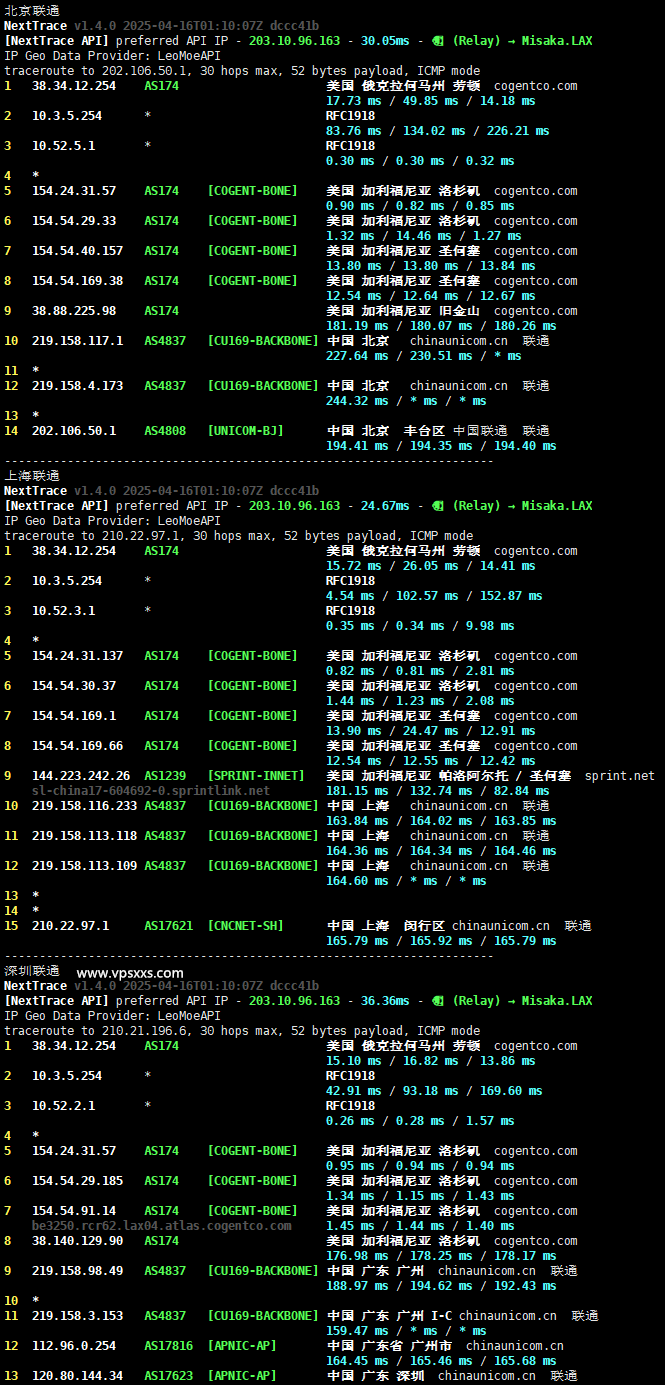Image resolution: width=665 pixels, height=1385 pixels.
Task: Click hop IP 10.52.5.1
Action: click(63, 146)
